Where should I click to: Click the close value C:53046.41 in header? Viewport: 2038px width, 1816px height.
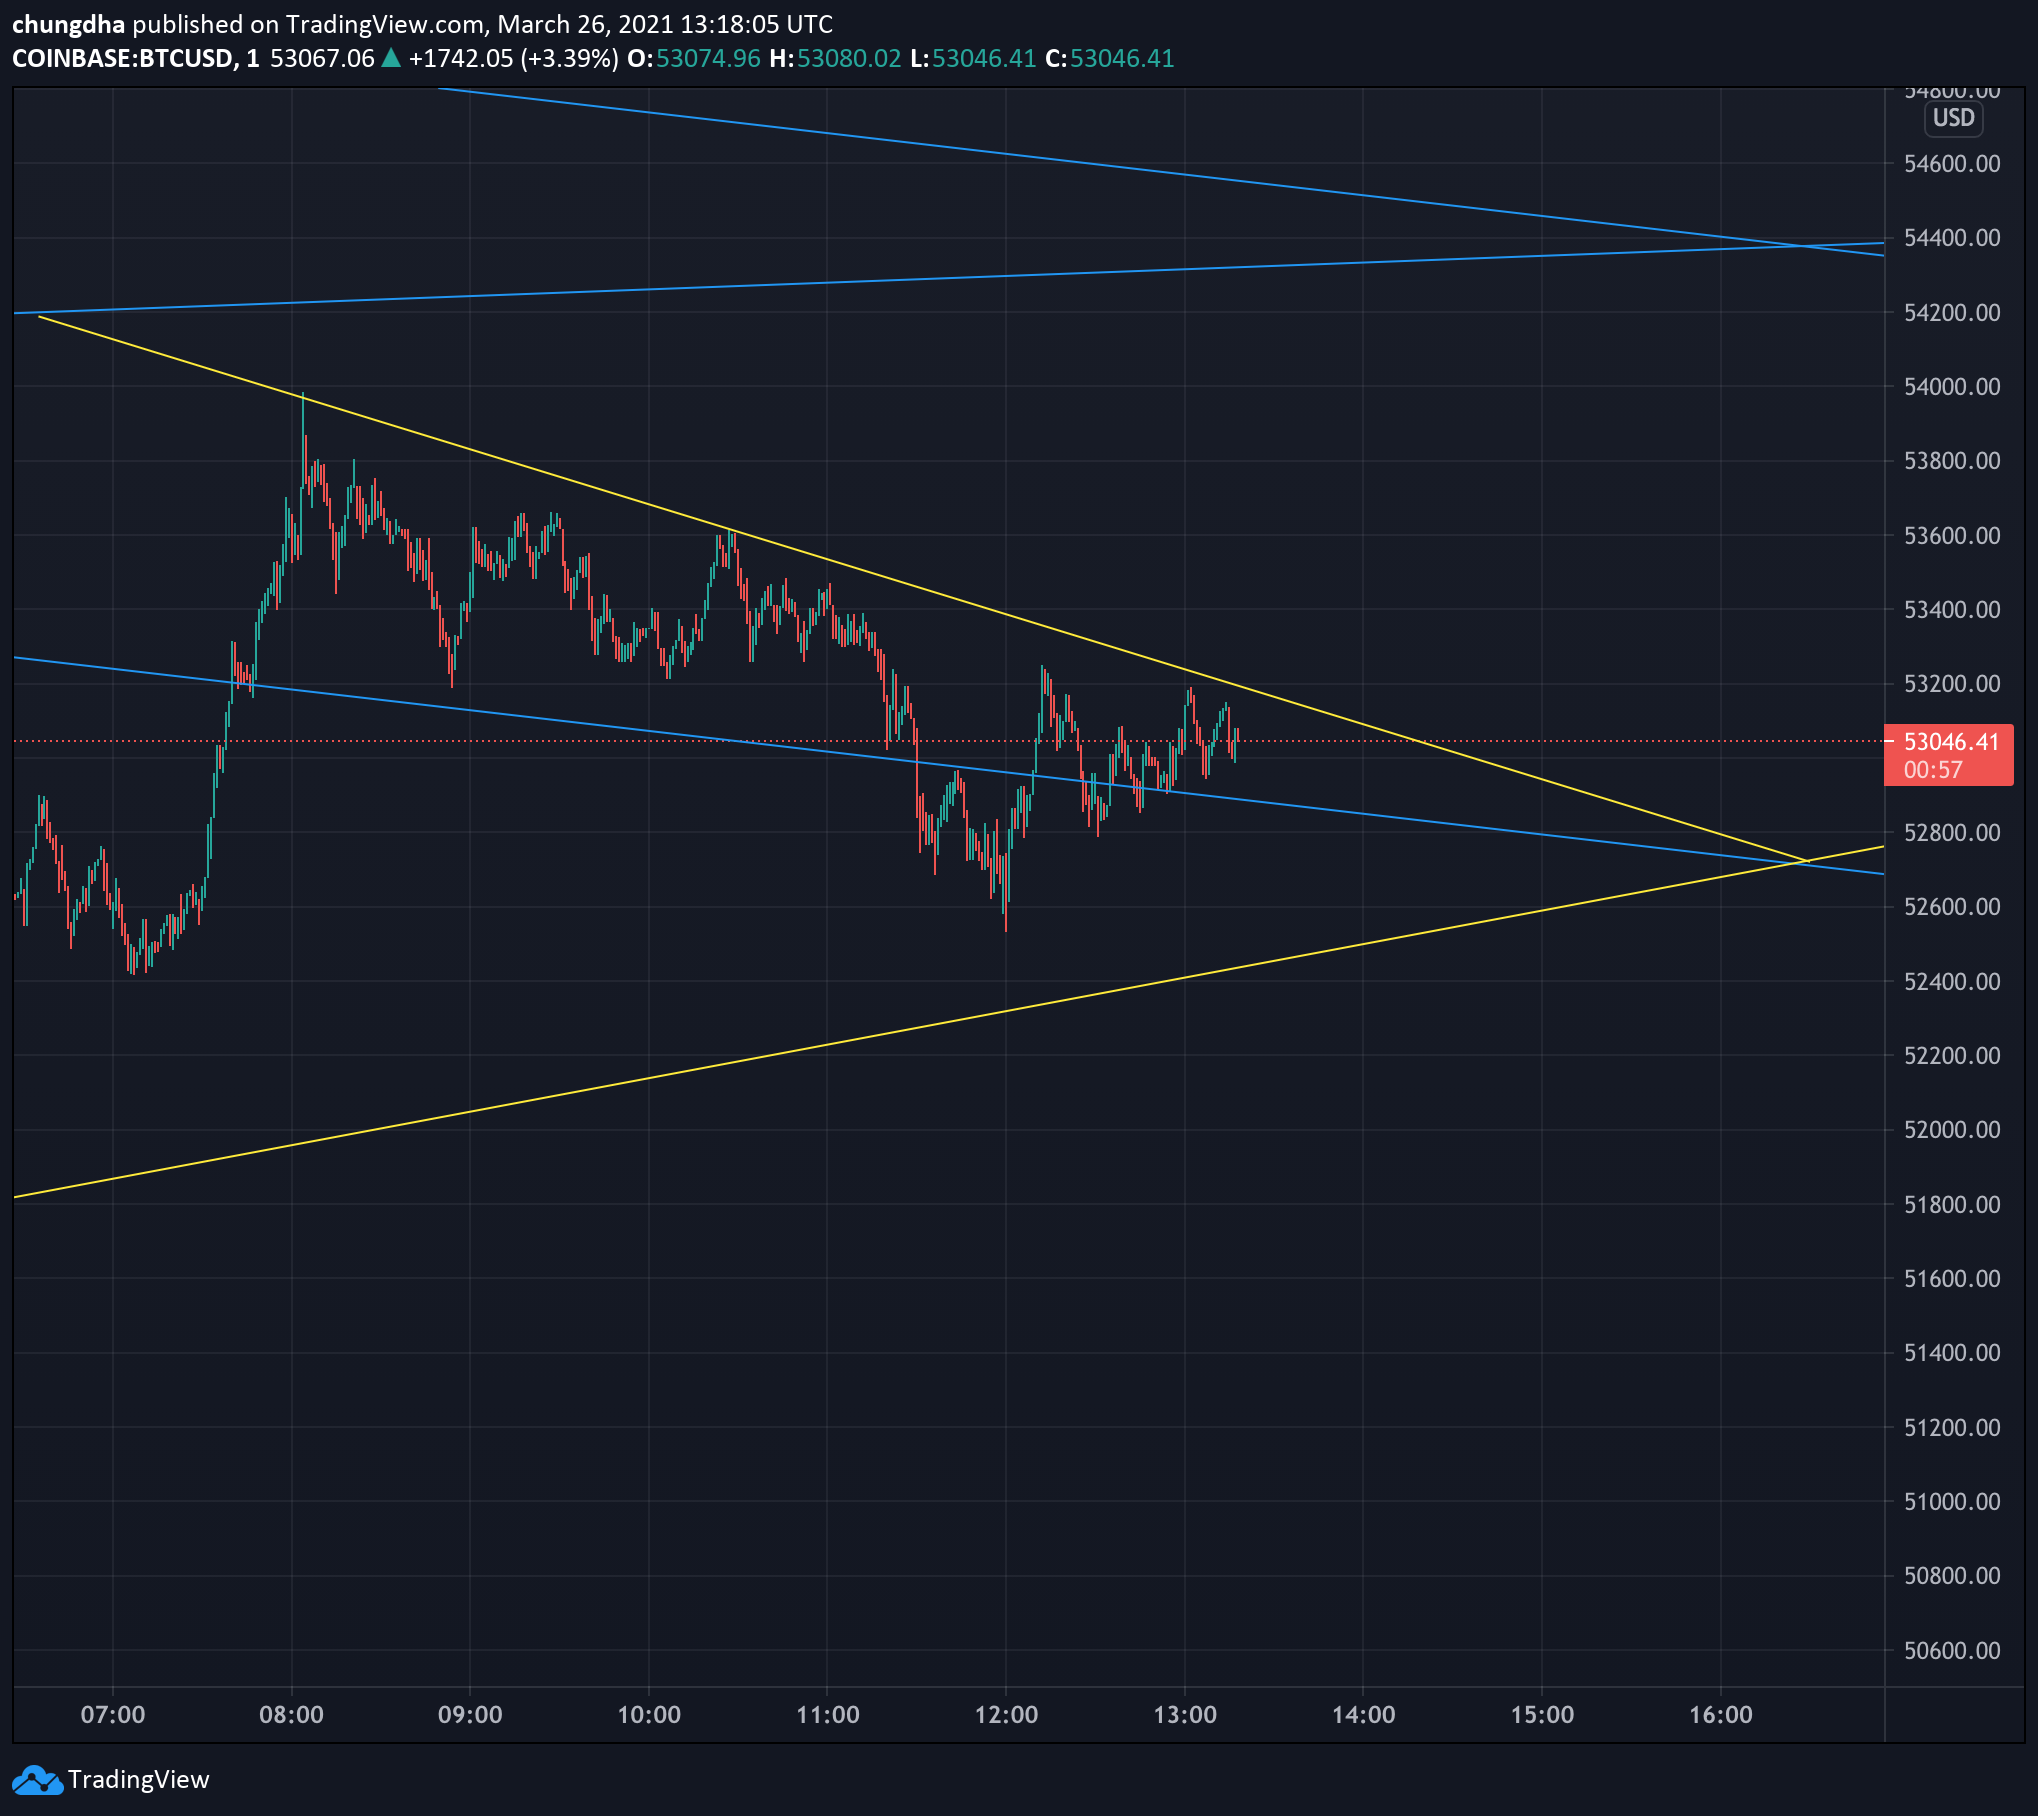pyautogui.click(x=1110, y=58)
